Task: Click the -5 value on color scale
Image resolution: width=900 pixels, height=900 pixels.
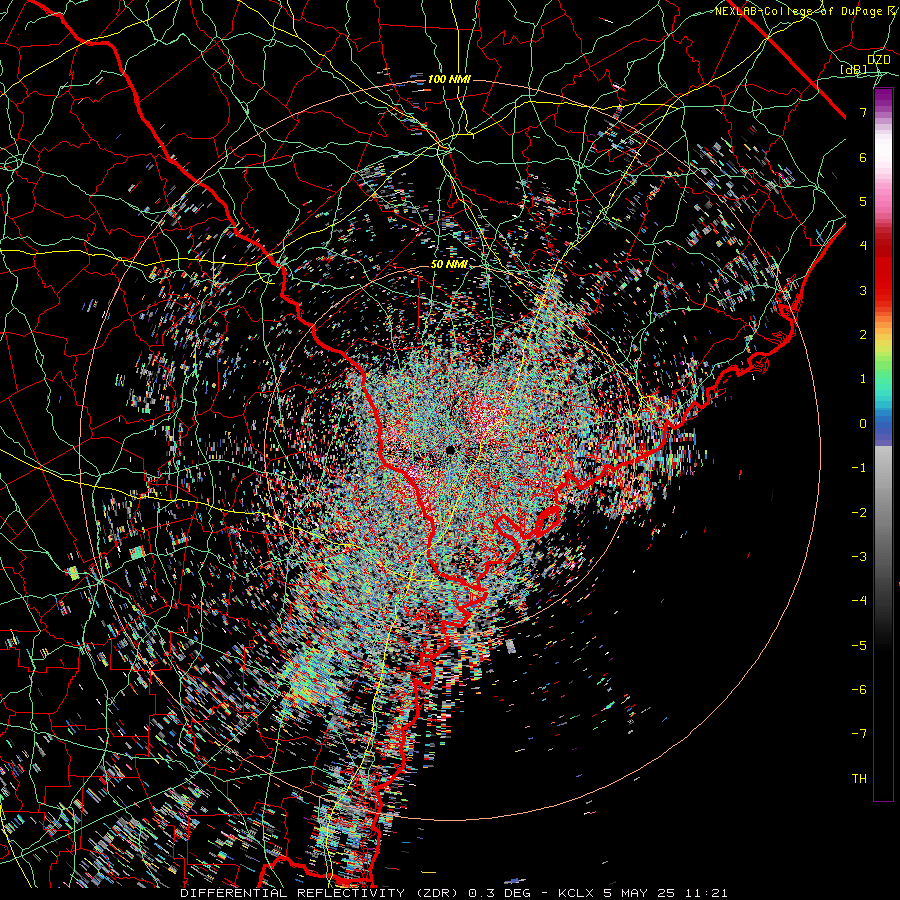Action: (859, 646)
